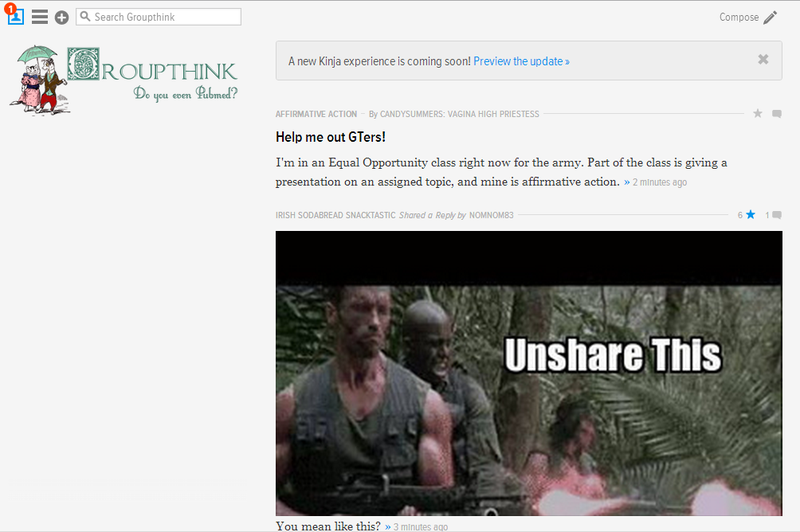
Task: Click the Do you even Pubmed? tagline
Action: (185, 93)
